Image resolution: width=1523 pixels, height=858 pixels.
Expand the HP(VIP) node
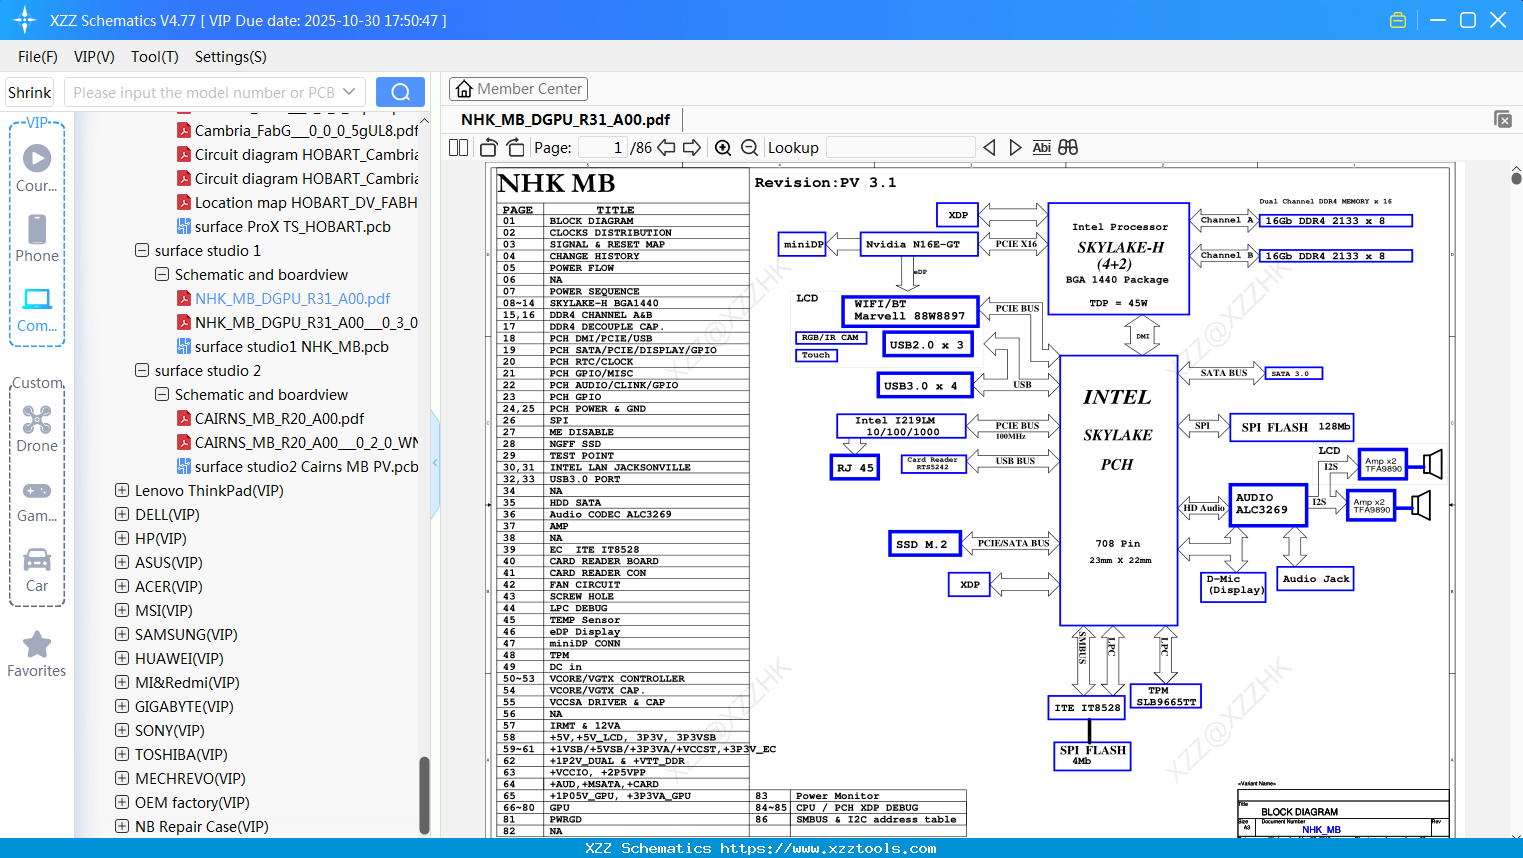tap(122, 538)
